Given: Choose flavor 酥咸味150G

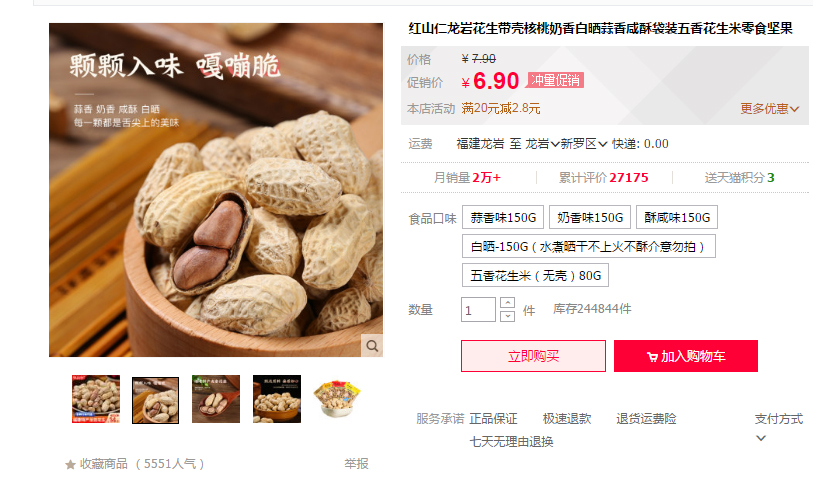Looking at the screenshot, I should [x=677, y=217].
